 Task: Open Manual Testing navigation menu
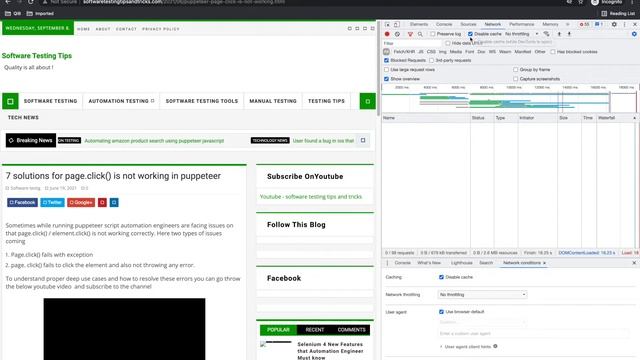[273, 101]
